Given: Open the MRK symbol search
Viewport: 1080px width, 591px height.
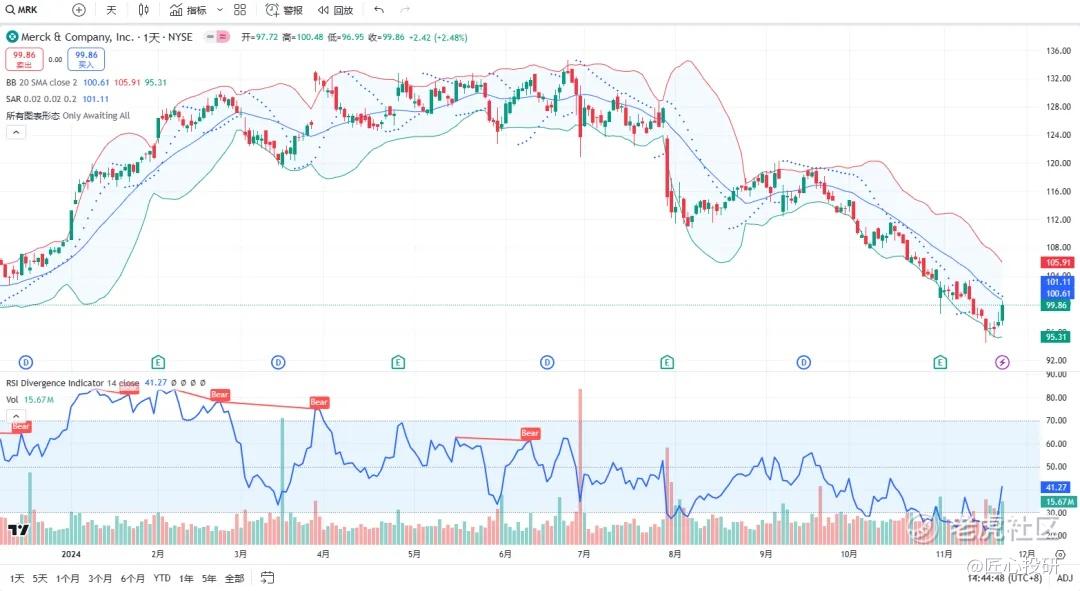Looking at the screenshot, I should coord(21,10).
